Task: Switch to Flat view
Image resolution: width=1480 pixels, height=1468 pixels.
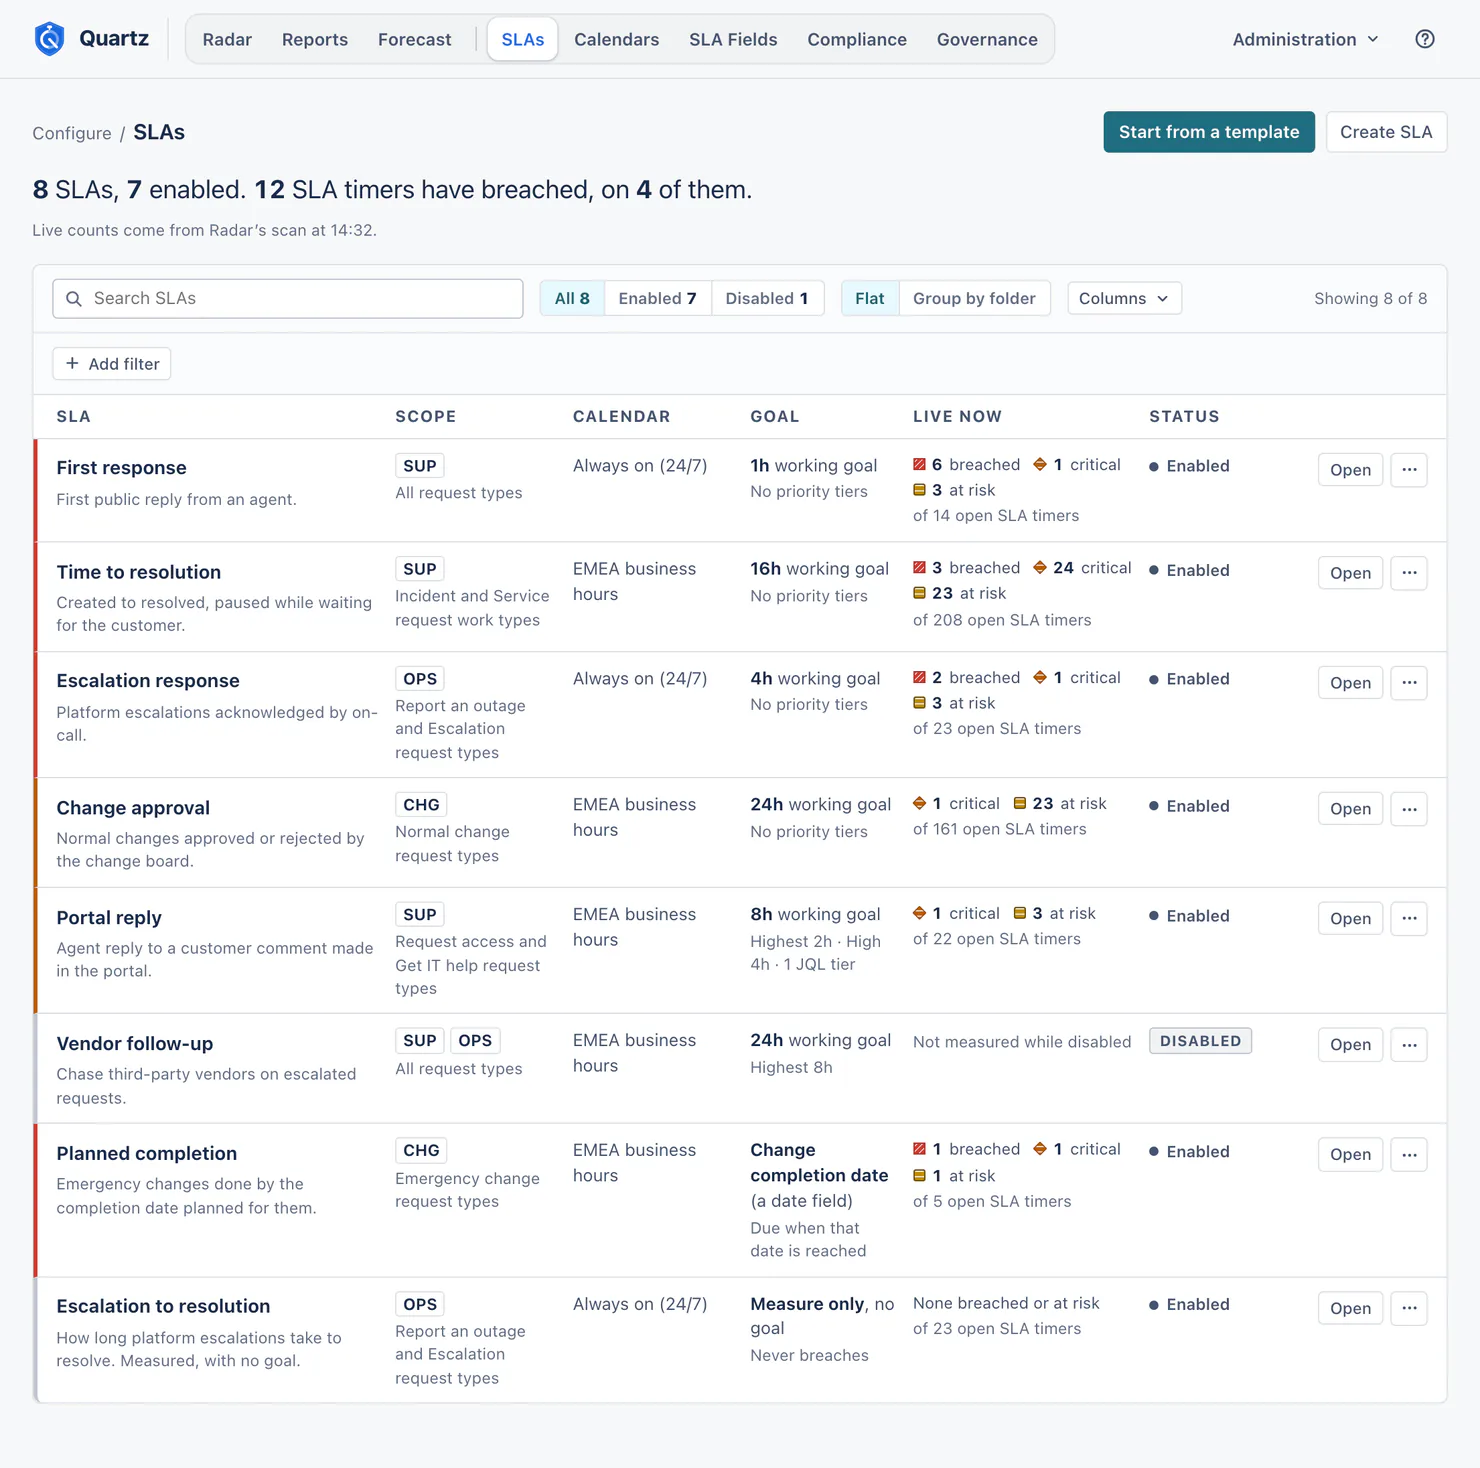Action: click(870, 299)
